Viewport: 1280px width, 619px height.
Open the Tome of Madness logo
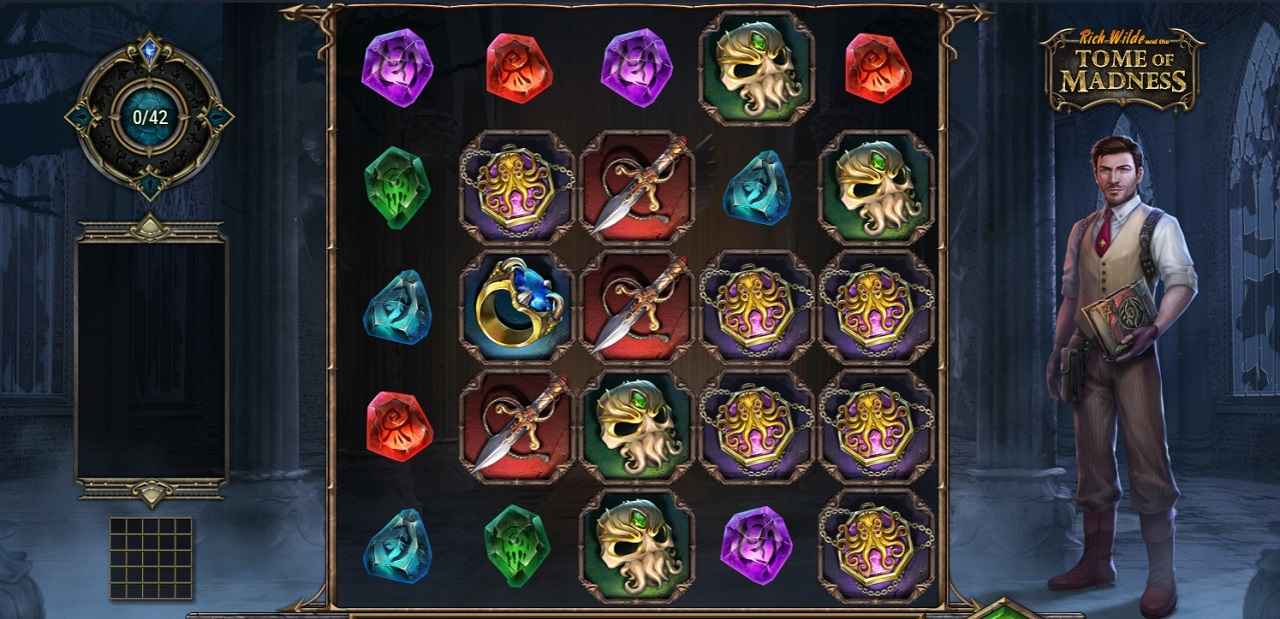click(1122, 69)
